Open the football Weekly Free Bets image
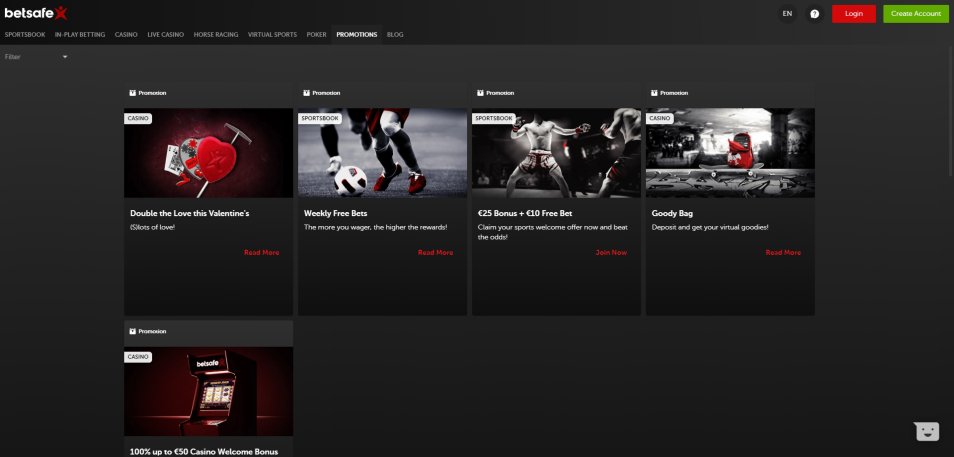Image resolution: width=954 pixels, height=457 pixels. [x=383, y=153]
